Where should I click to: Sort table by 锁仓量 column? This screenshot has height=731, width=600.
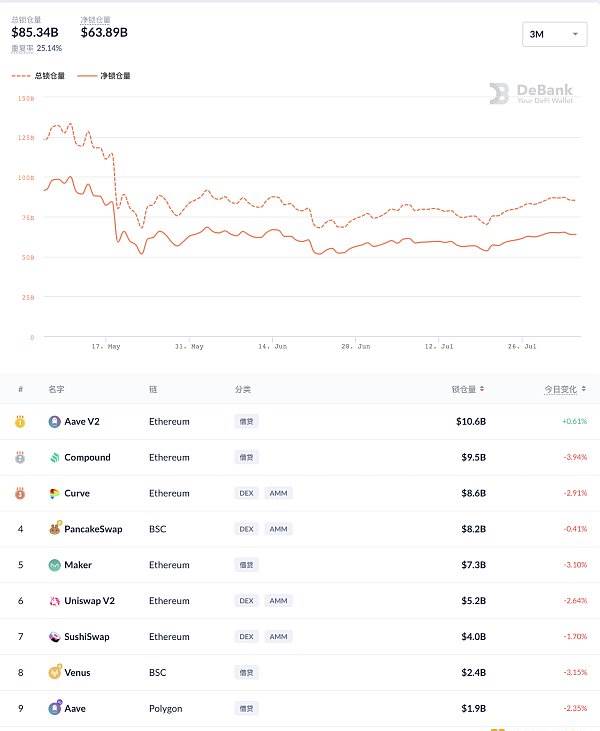(468, 389)
